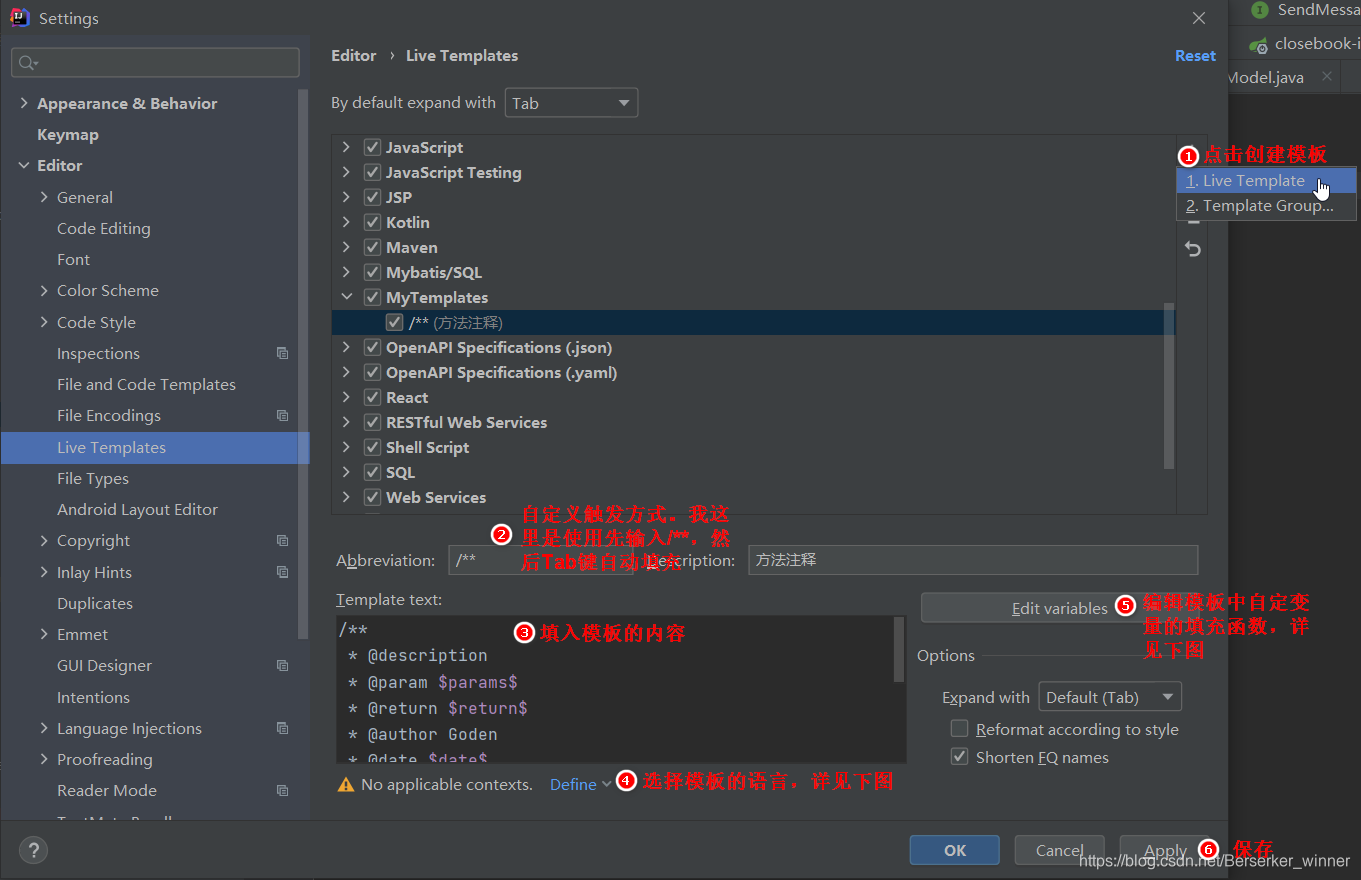Click the project-level icon next to Language Injections
This screenshot has width=1361, height=880.
click(x=282, y=728)
